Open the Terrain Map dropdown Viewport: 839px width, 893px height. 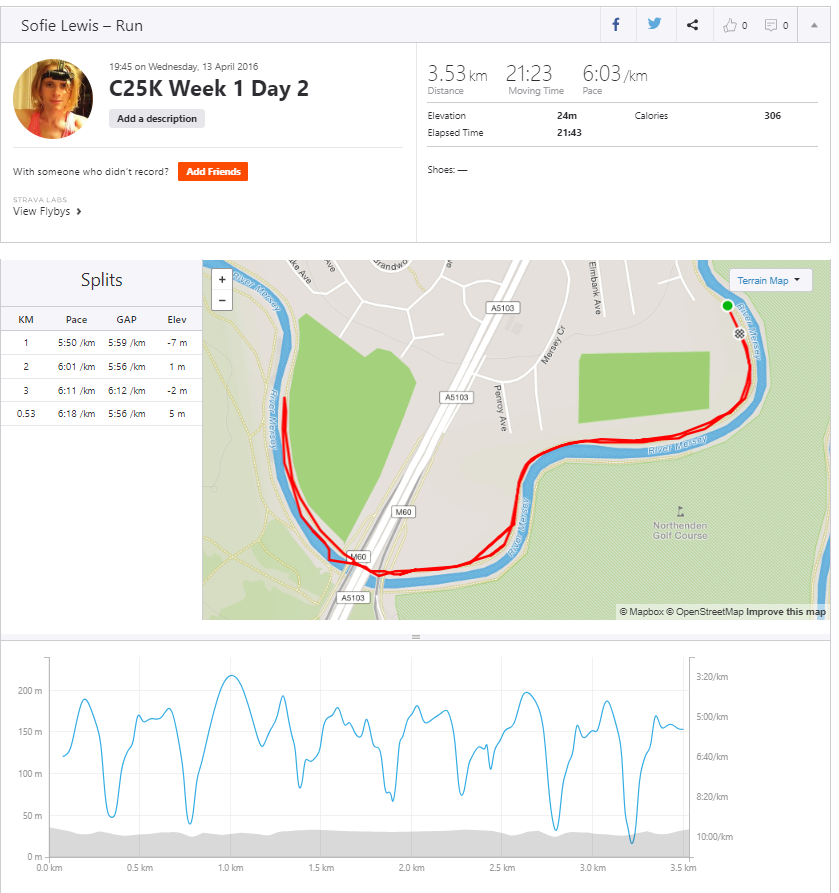click(x=769, y=281)
